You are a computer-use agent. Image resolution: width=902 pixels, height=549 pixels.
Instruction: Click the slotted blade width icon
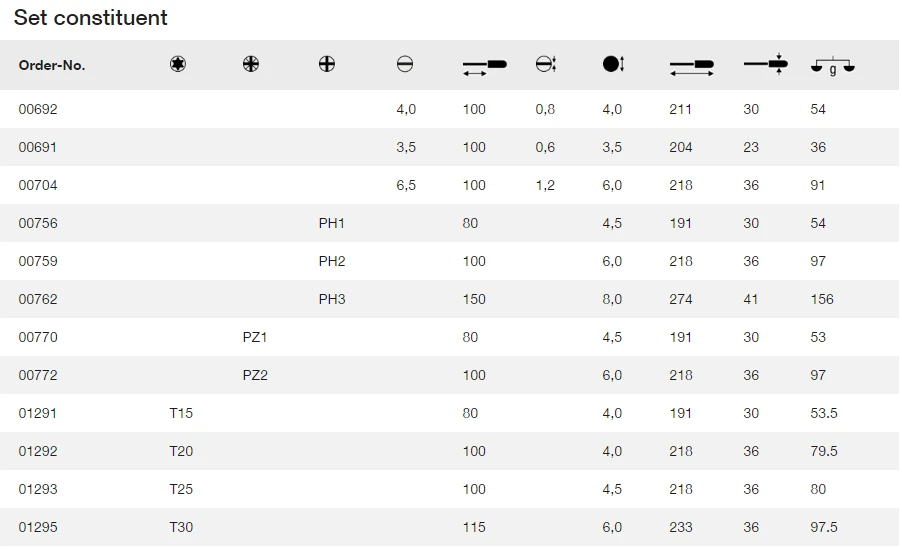click(x=405, y=65)
